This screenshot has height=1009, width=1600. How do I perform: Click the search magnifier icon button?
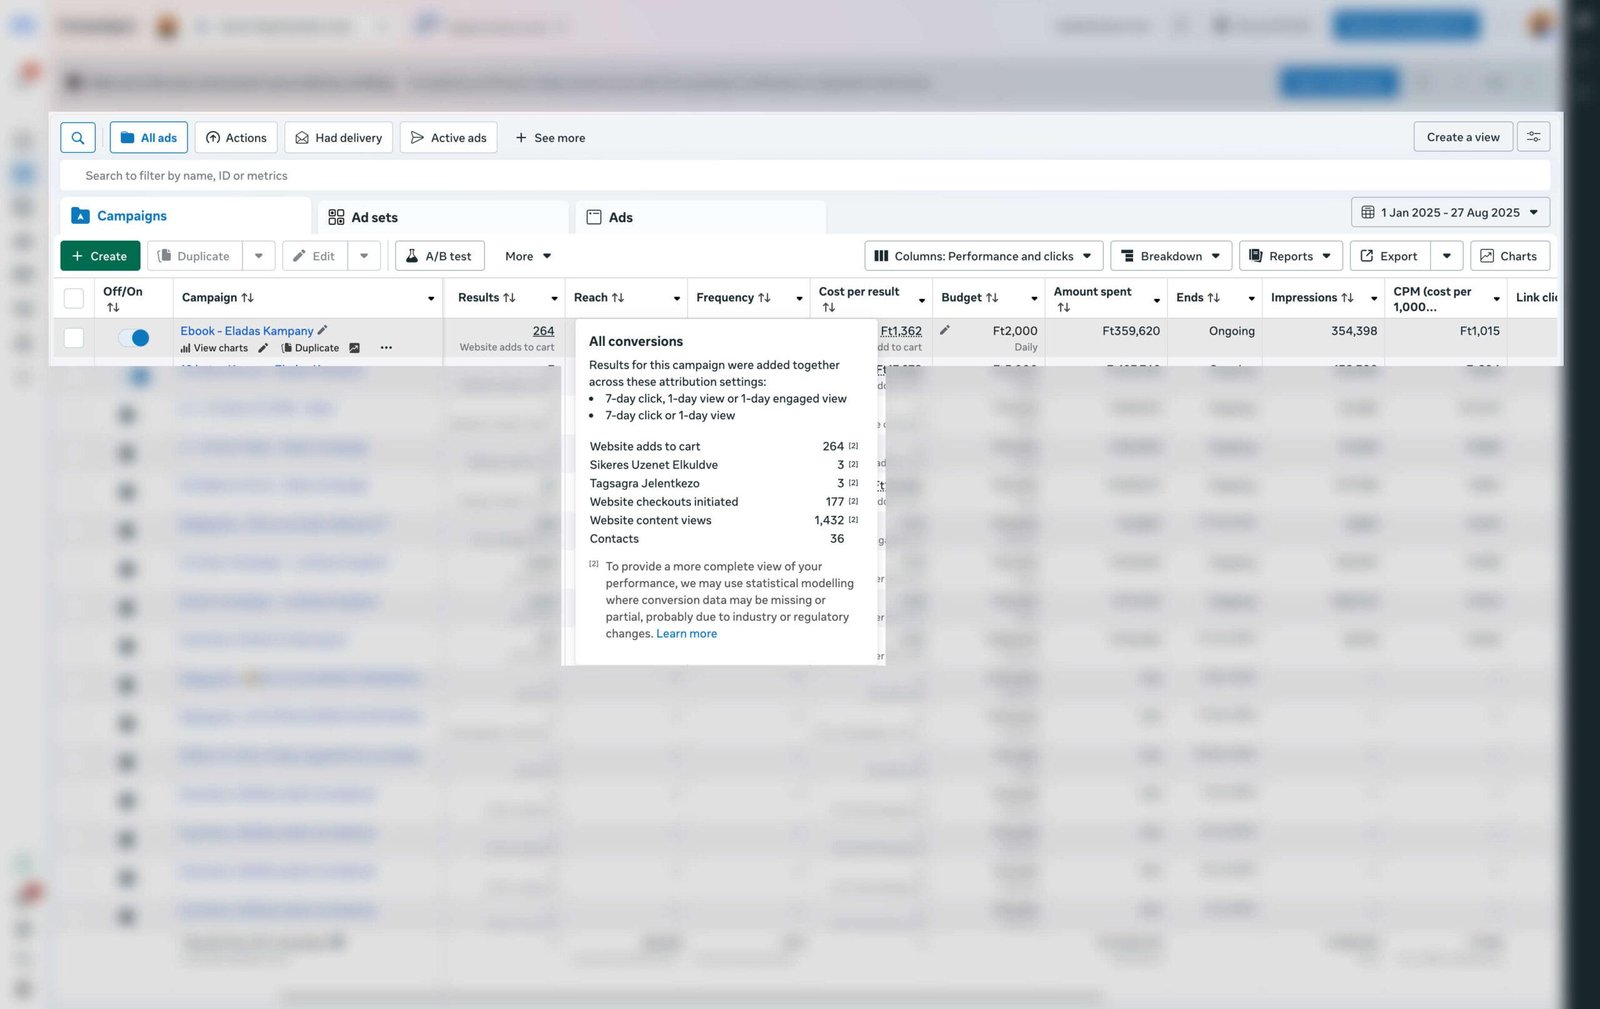(78, 138)
